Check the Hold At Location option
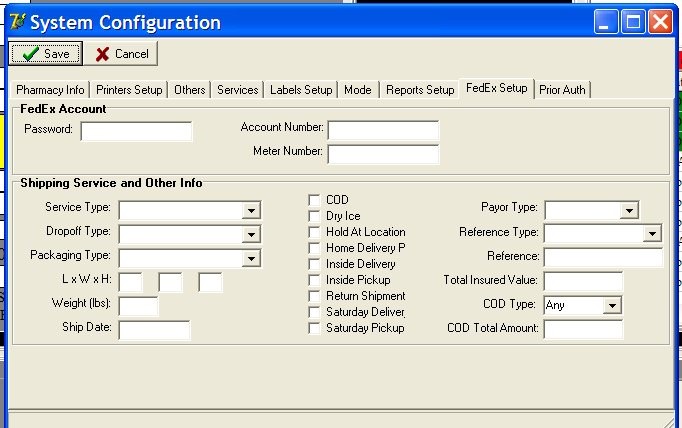Viewport: 682px width, 428px height. (315, 232)
